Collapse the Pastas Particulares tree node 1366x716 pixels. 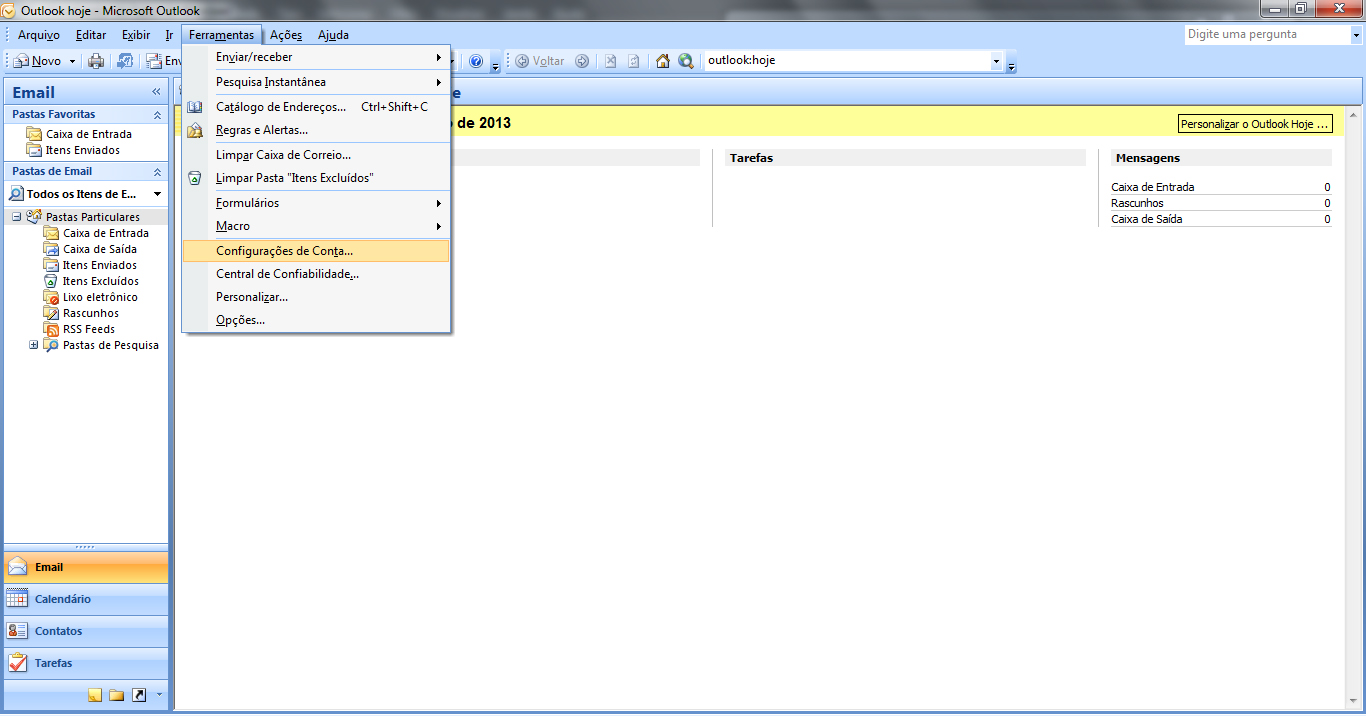click(x=17, y=217)
